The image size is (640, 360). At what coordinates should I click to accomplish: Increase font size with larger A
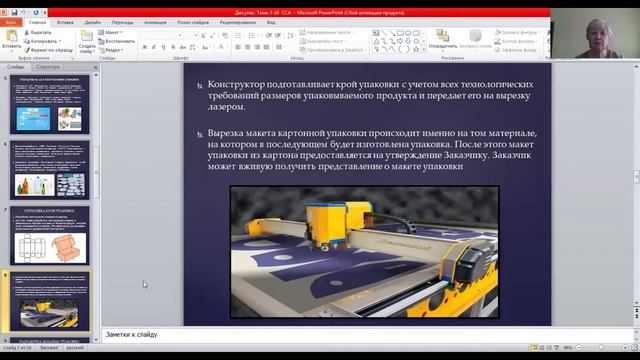pyautogui.click(x=203, y=36)
